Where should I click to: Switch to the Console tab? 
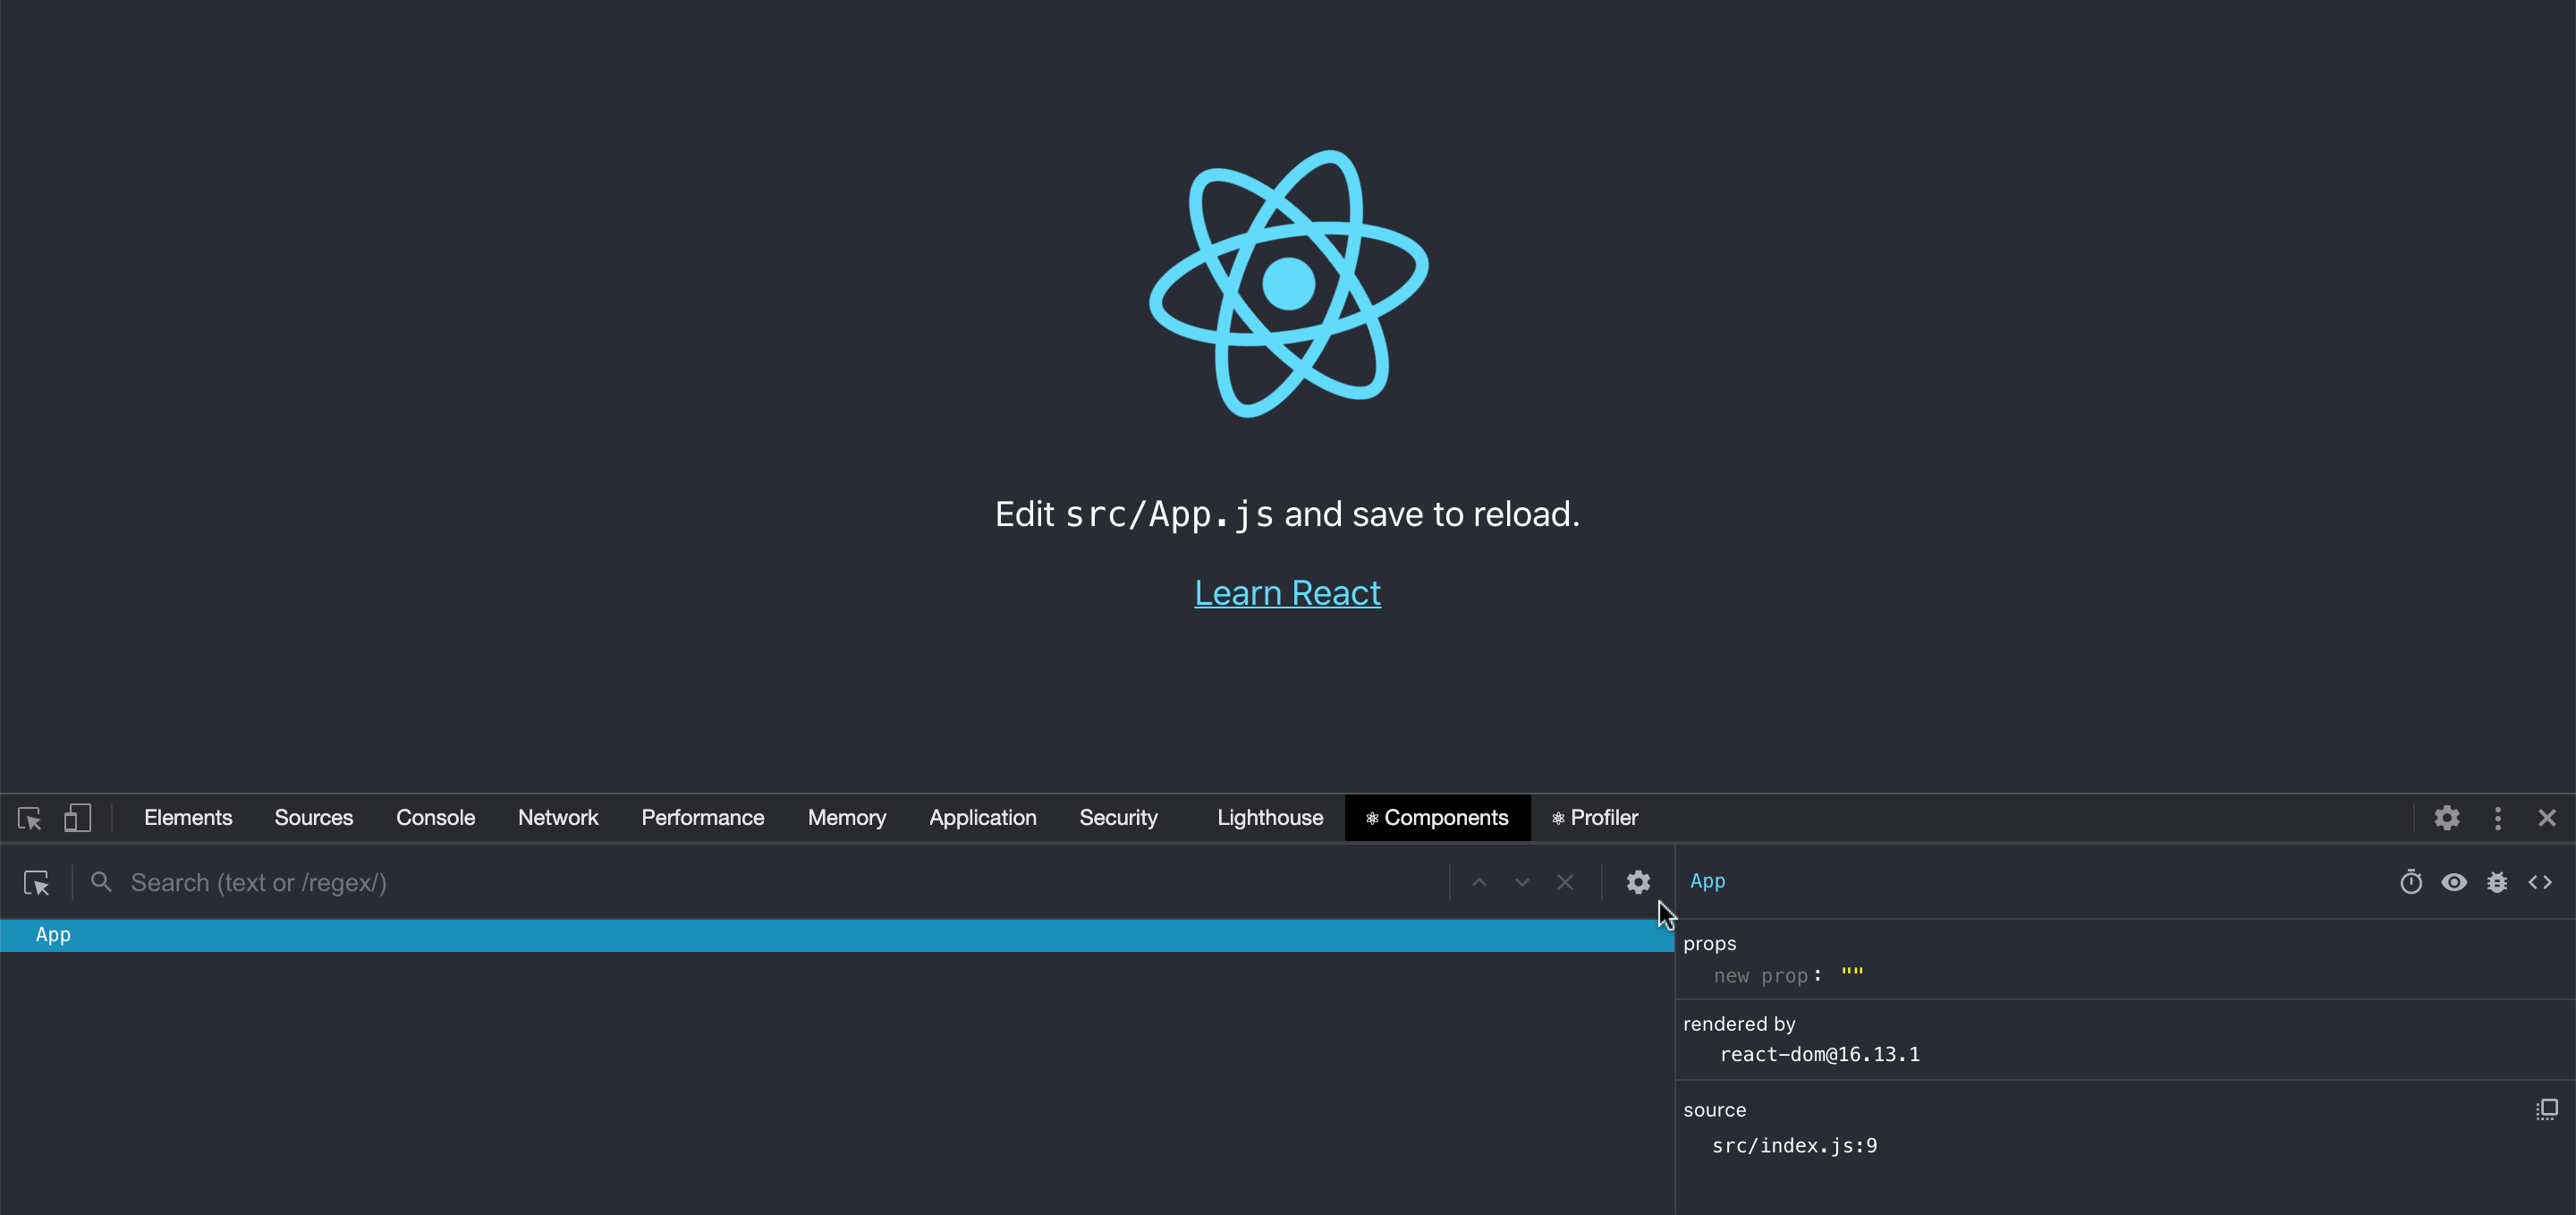(435, 818)
